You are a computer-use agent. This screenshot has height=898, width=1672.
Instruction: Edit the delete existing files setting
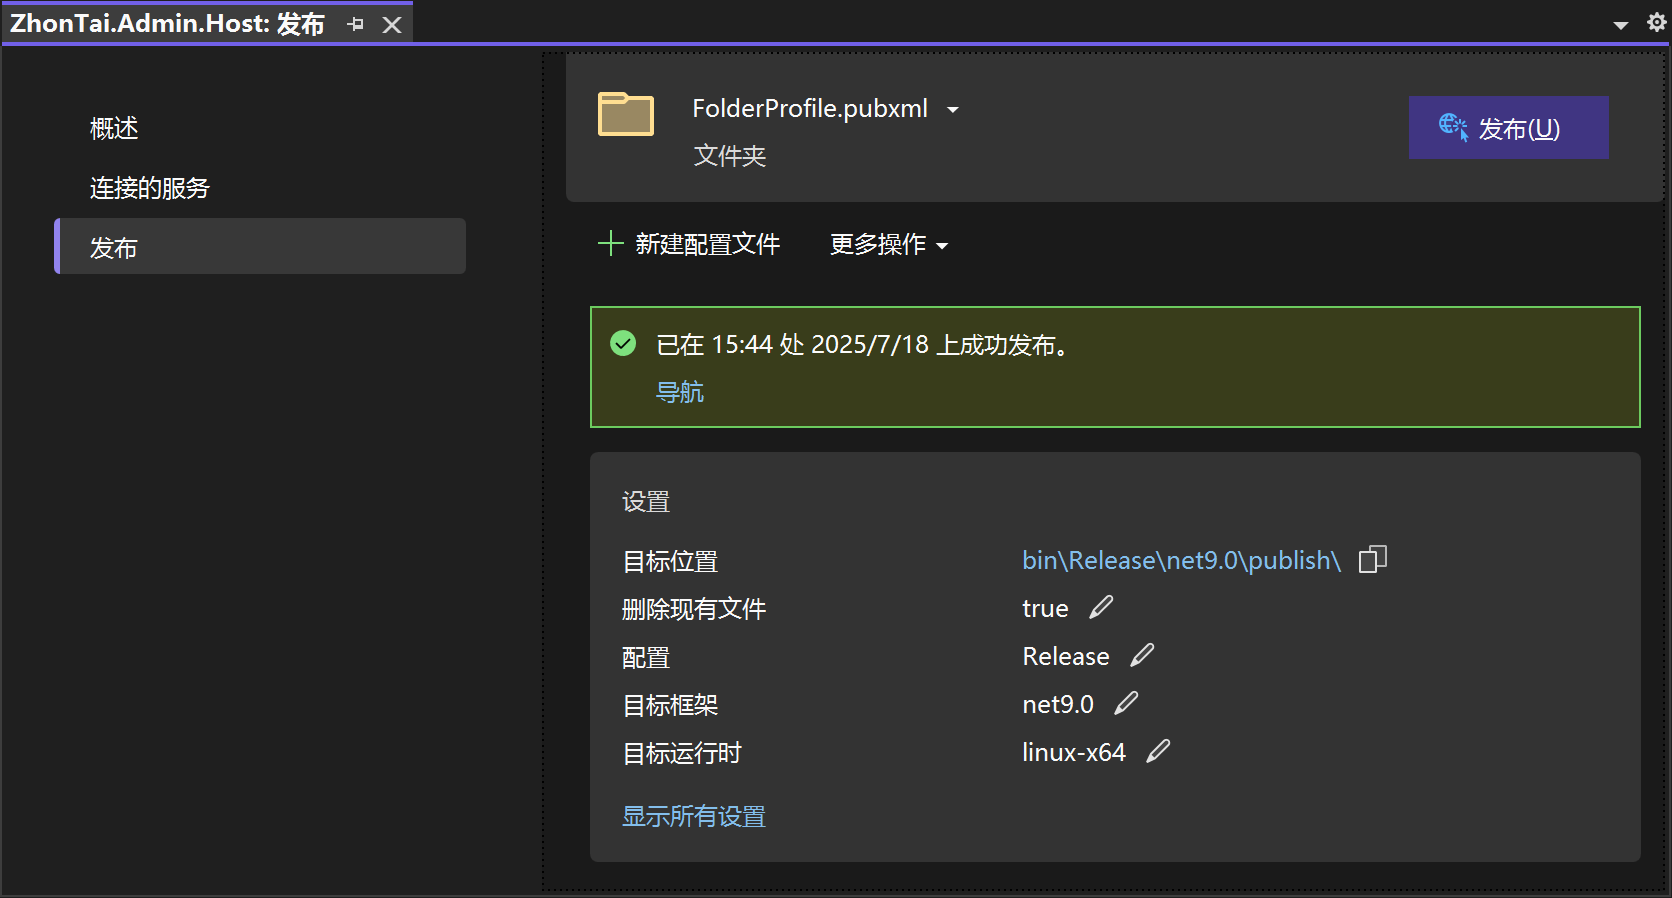coord(1101,607)
